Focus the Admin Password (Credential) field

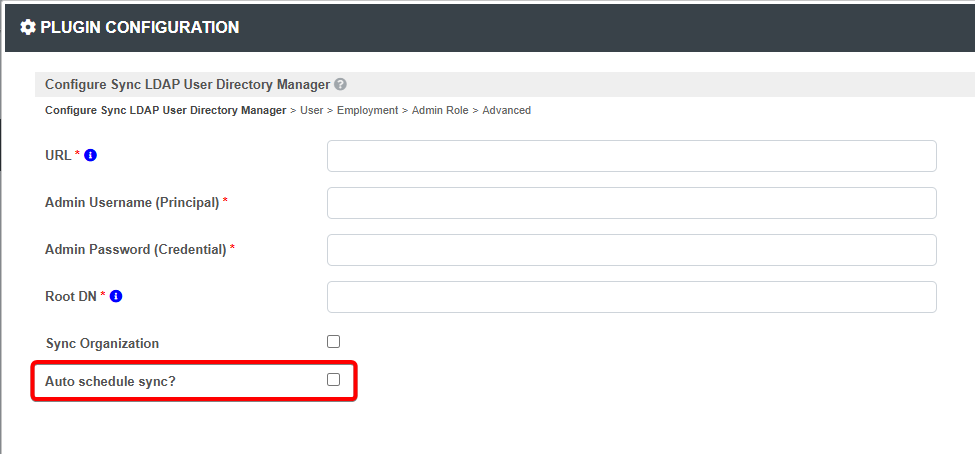[x=632, y=250]
